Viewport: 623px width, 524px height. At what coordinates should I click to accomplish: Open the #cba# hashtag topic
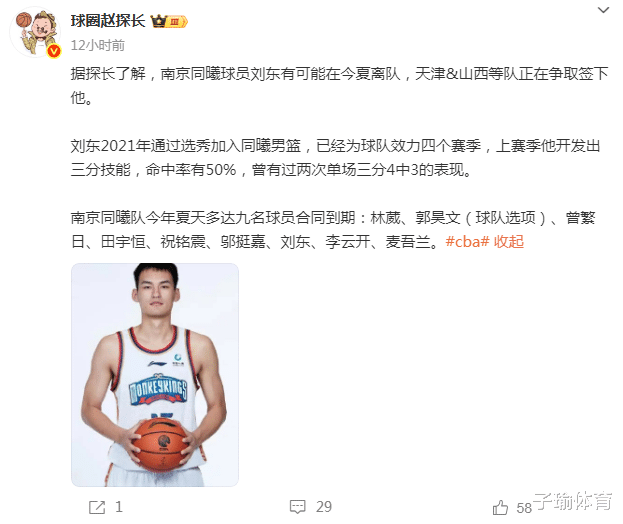pyautogui.click(x=467, y=242)
